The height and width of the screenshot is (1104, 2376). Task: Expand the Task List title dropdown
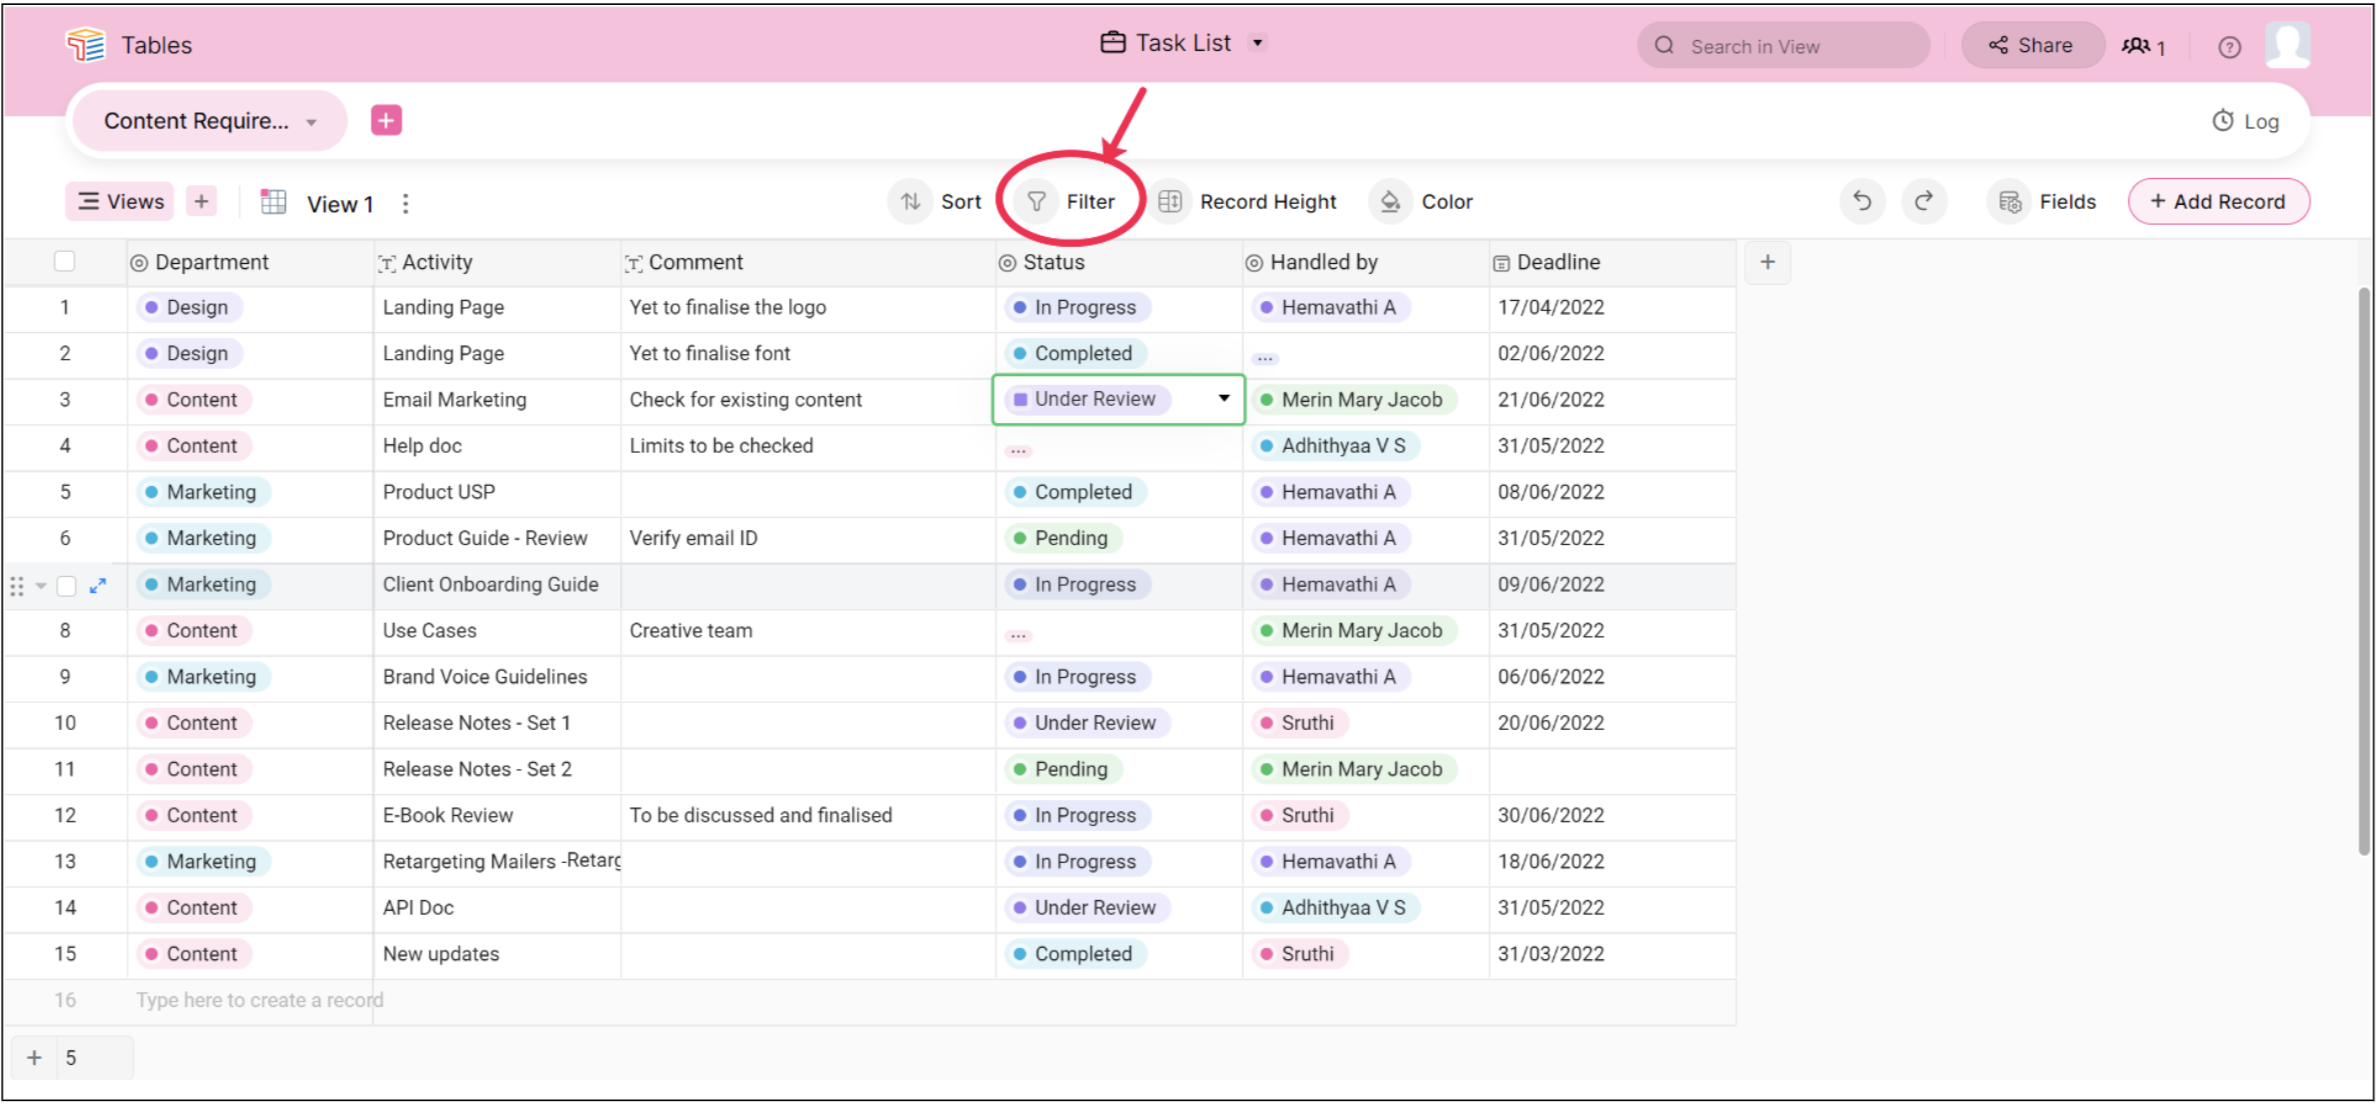click(1258, 43)
